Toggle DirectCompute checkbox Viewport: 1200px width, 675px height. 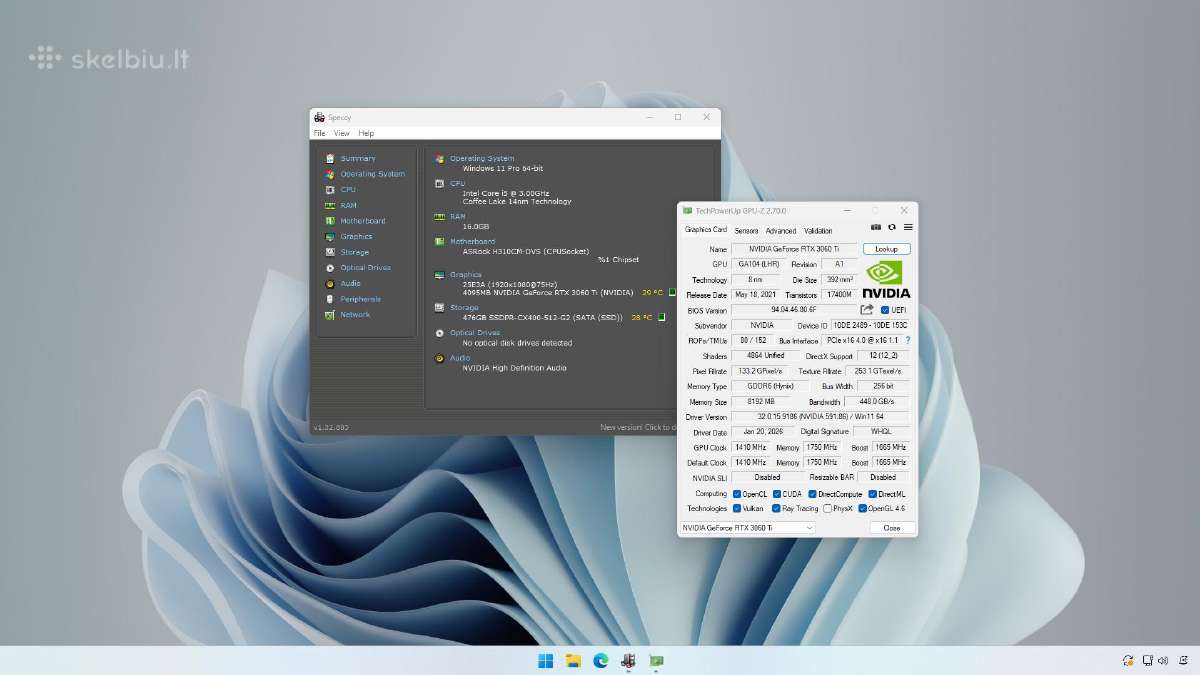[812, 494]
